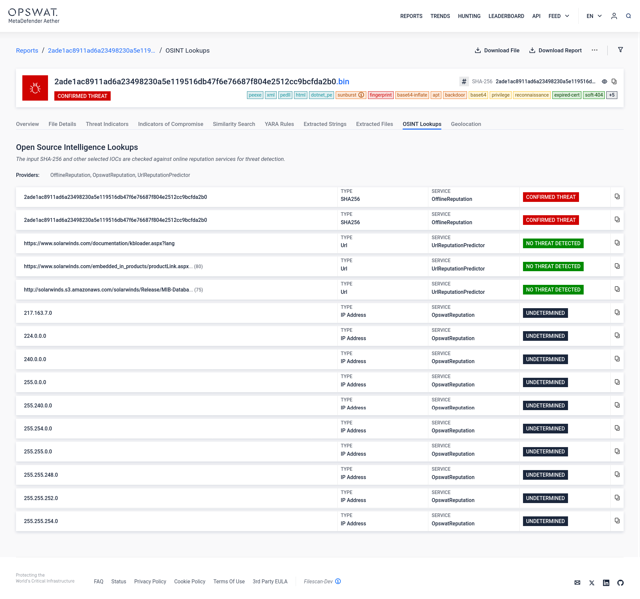Screen dimensions: 640x599
Task: Open the GitHub icon in the footer
Action: click(x=620, y=582)
